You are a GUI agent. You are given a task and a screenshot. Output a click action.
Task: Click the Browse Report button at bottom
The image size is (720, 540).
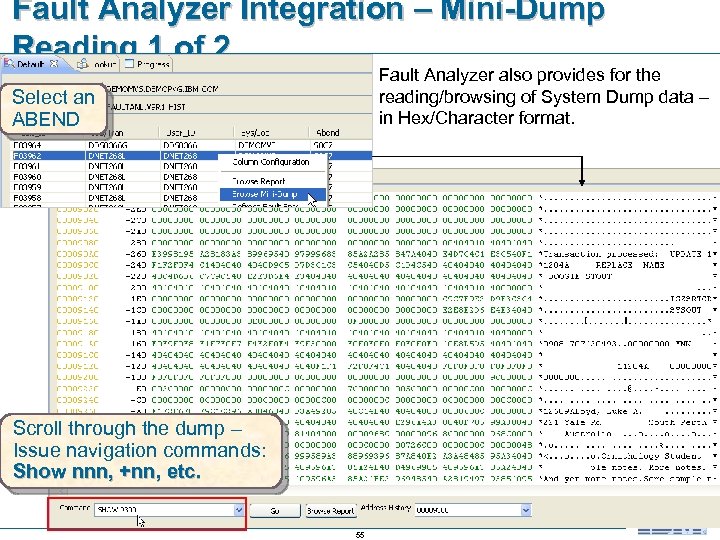coord(331,511)
